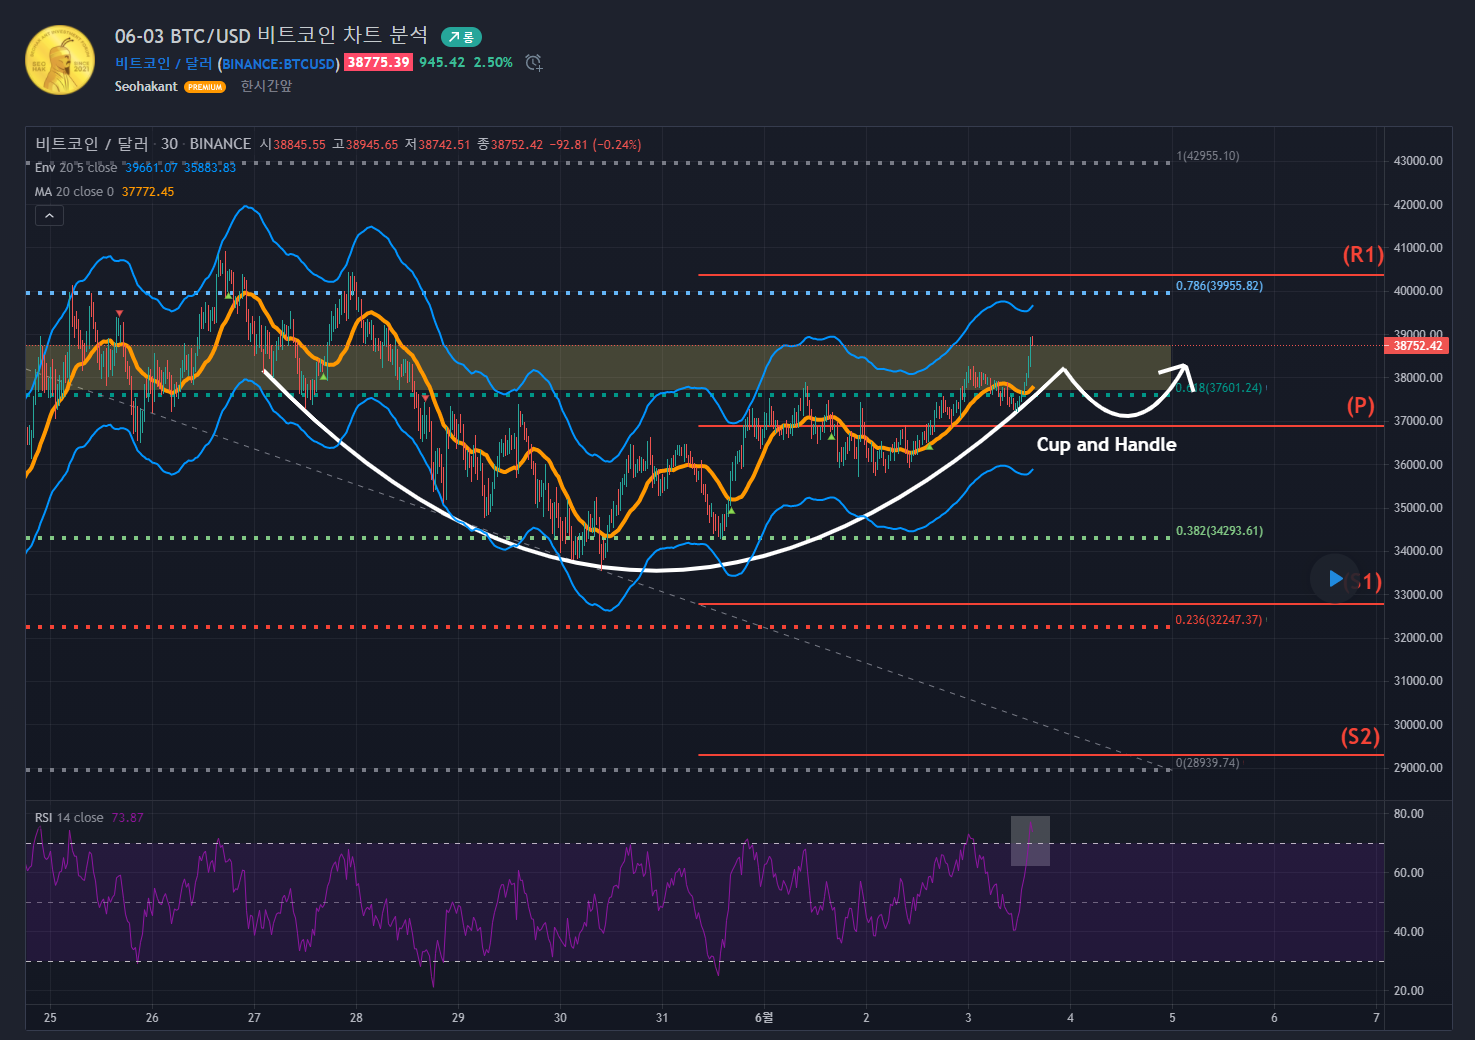Click the red 38752.42 current price label
The image size is (1475, 1040).
click(1417, 346)
